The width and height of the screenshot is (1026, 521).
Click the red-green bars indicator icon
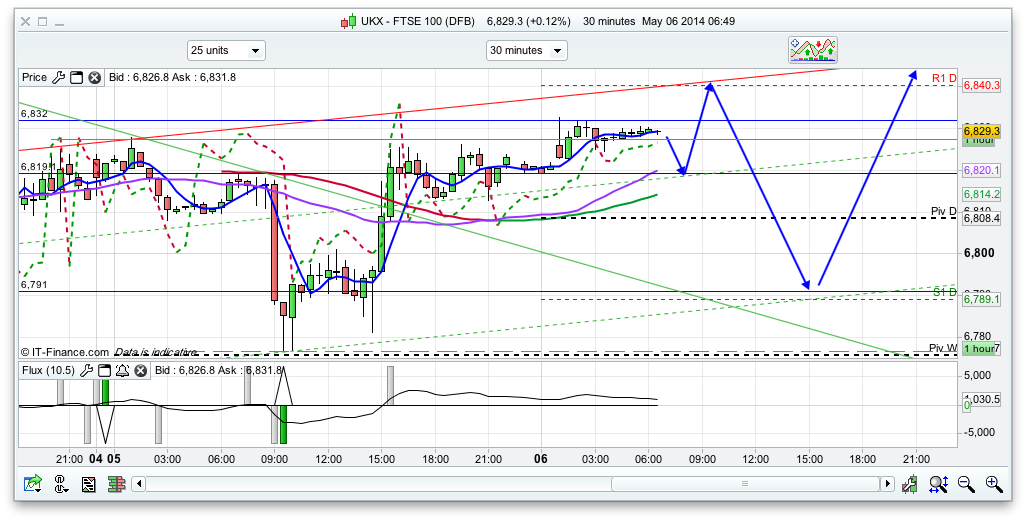pos(116,484)
